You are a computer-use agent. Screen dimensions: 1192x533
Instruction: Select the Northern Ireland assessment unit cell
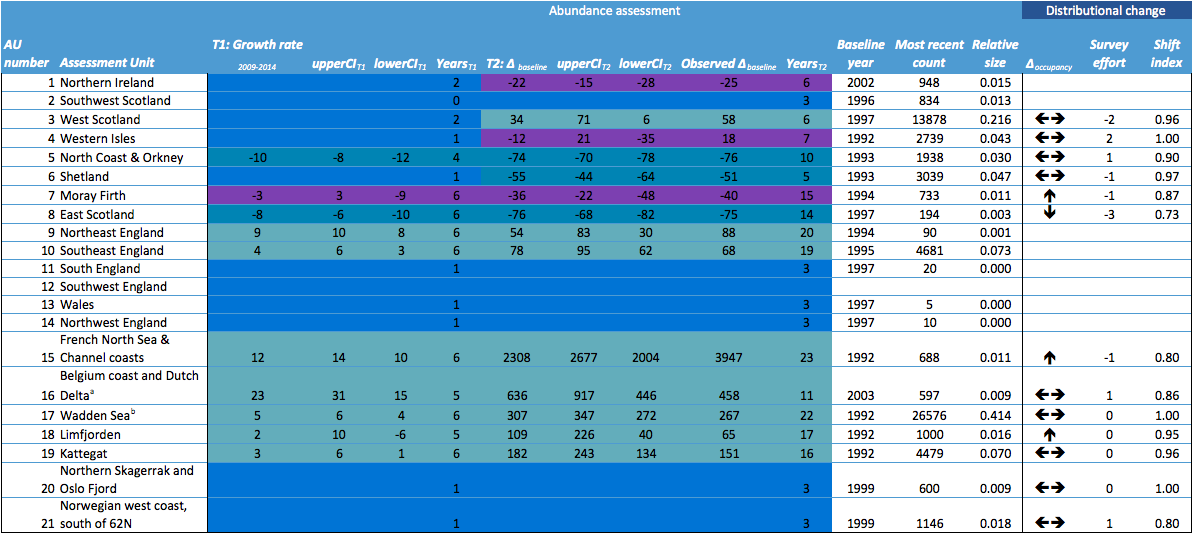pyautogui.click(x=107, y=82)
